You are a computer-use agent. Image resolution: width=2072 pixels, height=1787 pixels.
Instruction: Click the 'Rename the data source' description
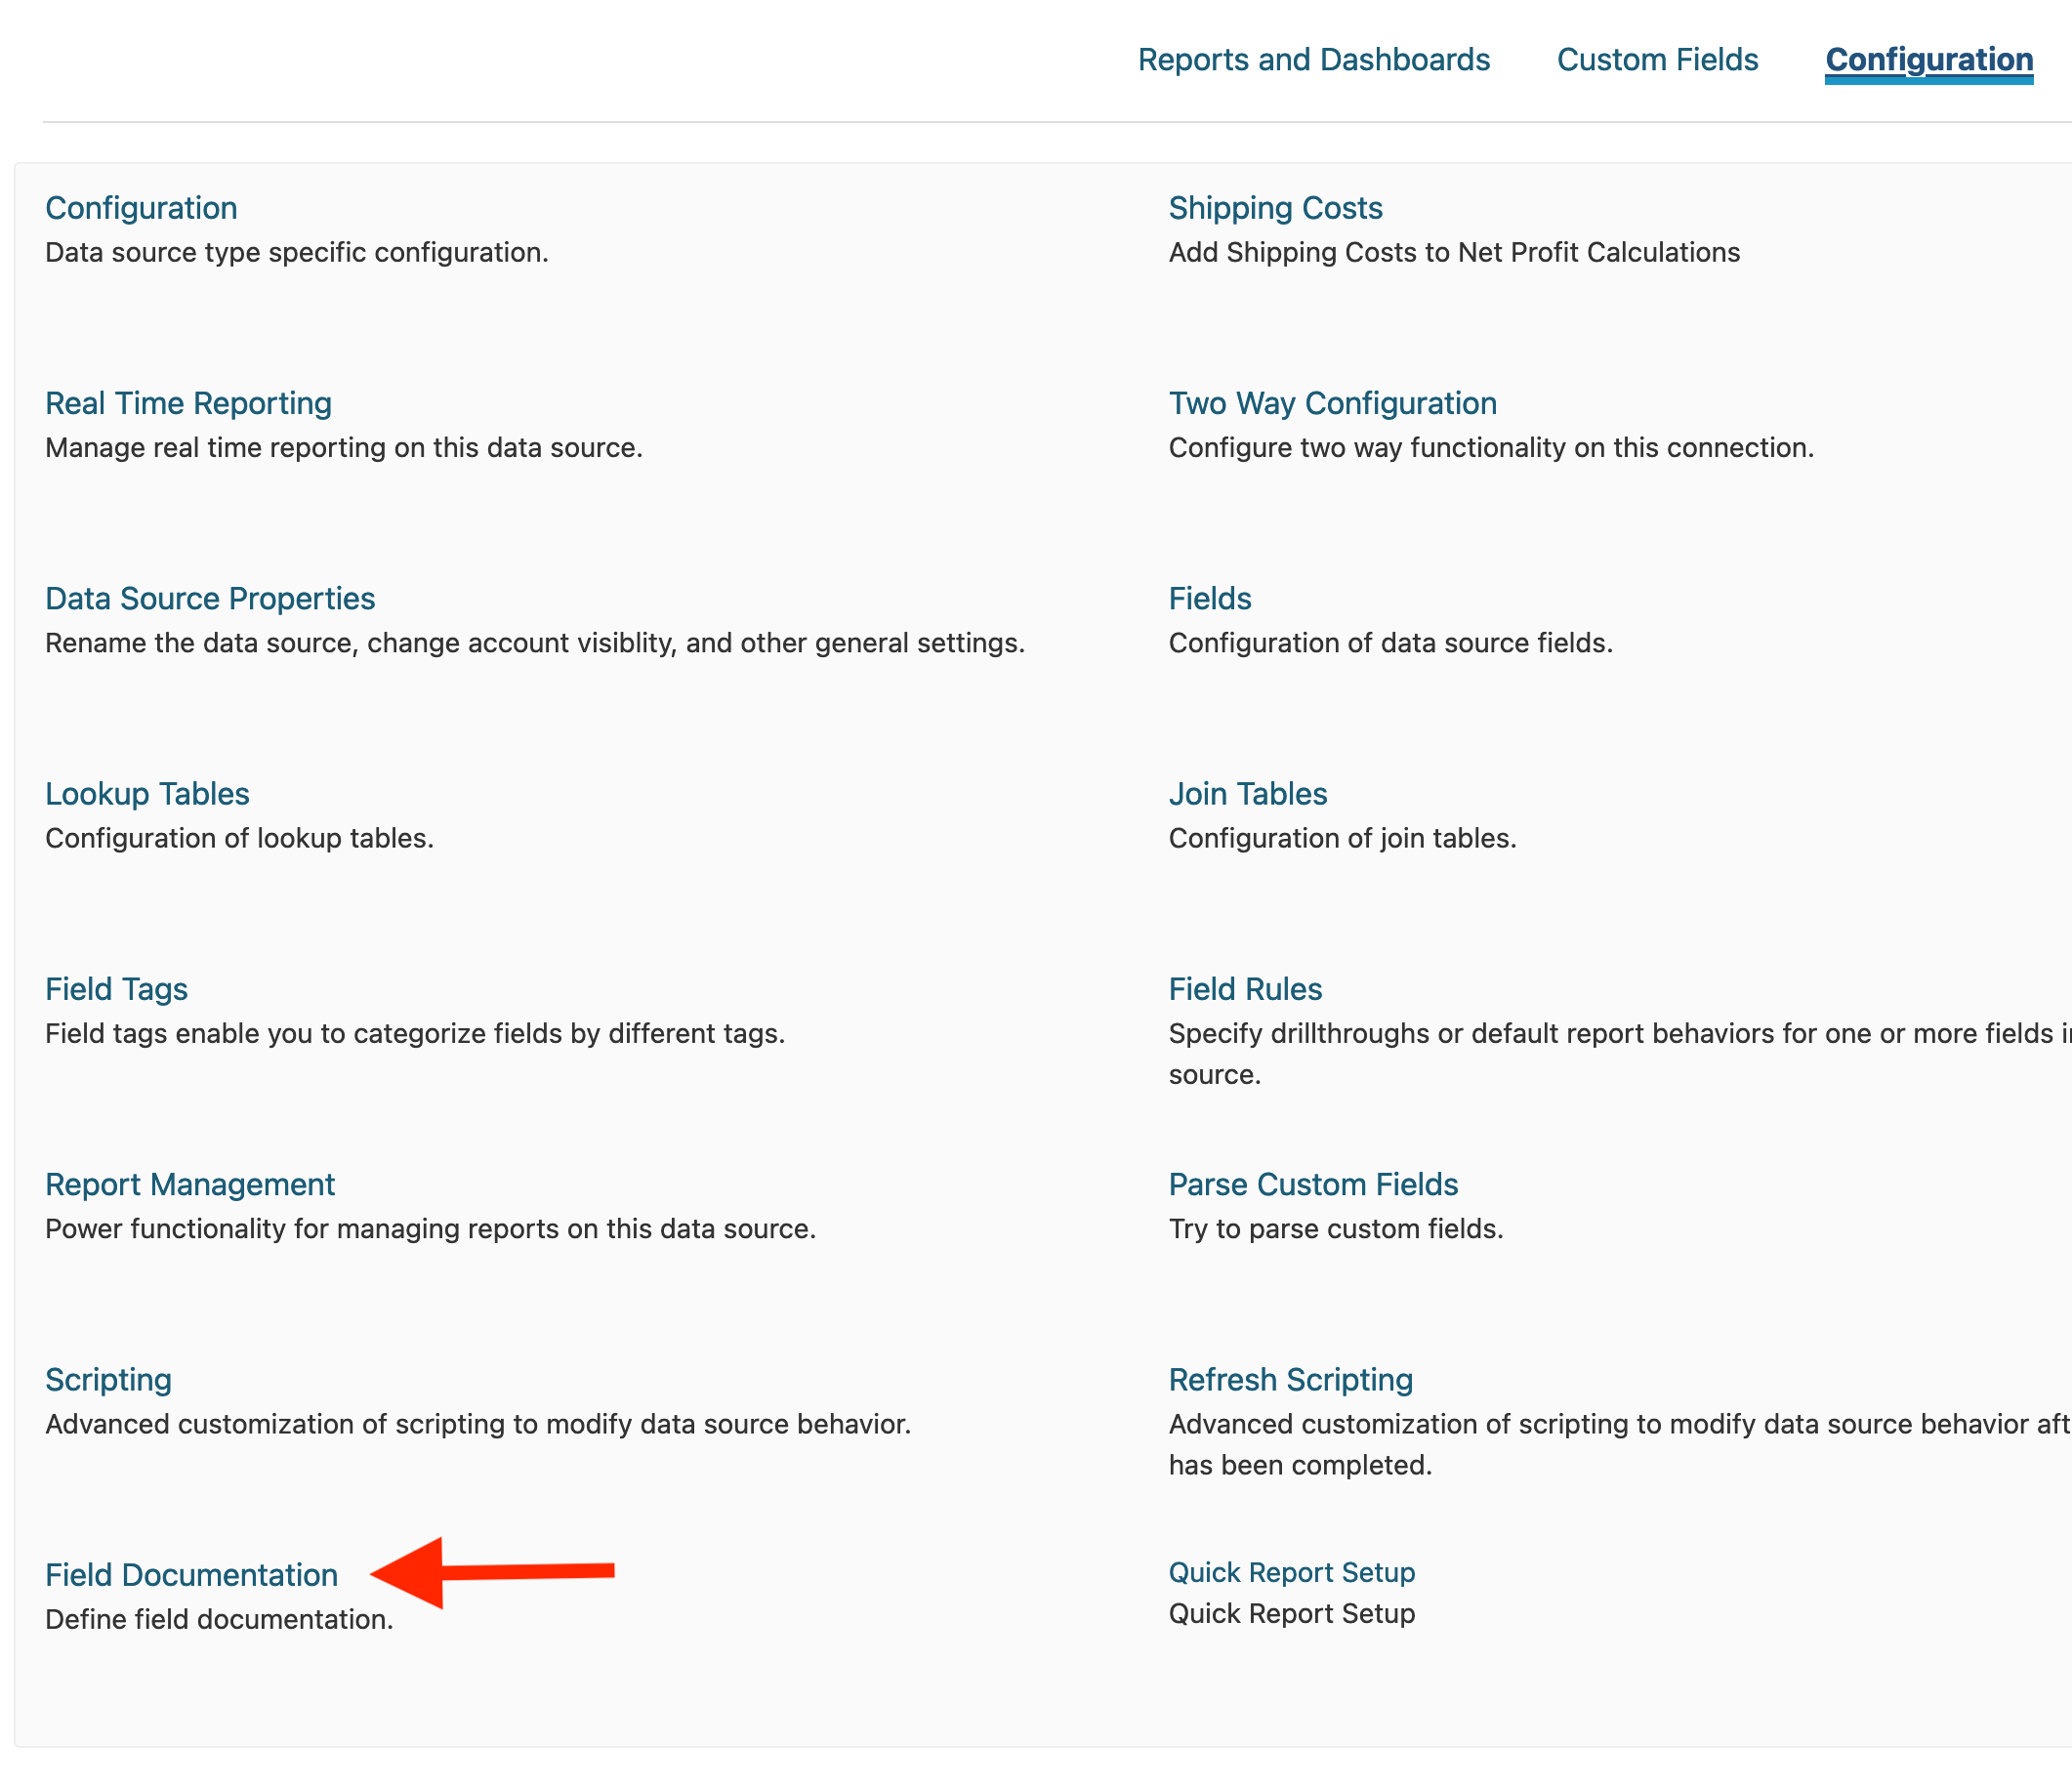(x=535, y=642)
